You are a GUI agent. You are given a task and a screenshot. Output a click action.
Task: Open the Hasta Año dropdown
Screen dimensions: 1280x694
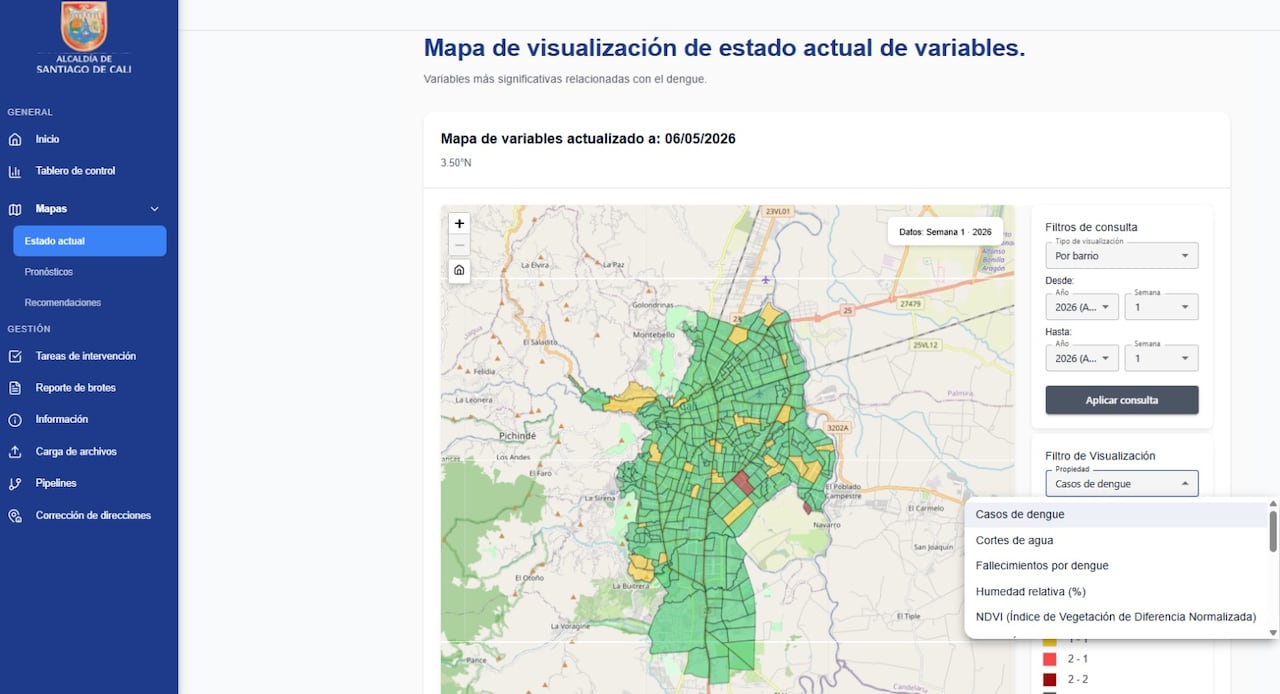pyautogui.click(x=1082, y=358)
